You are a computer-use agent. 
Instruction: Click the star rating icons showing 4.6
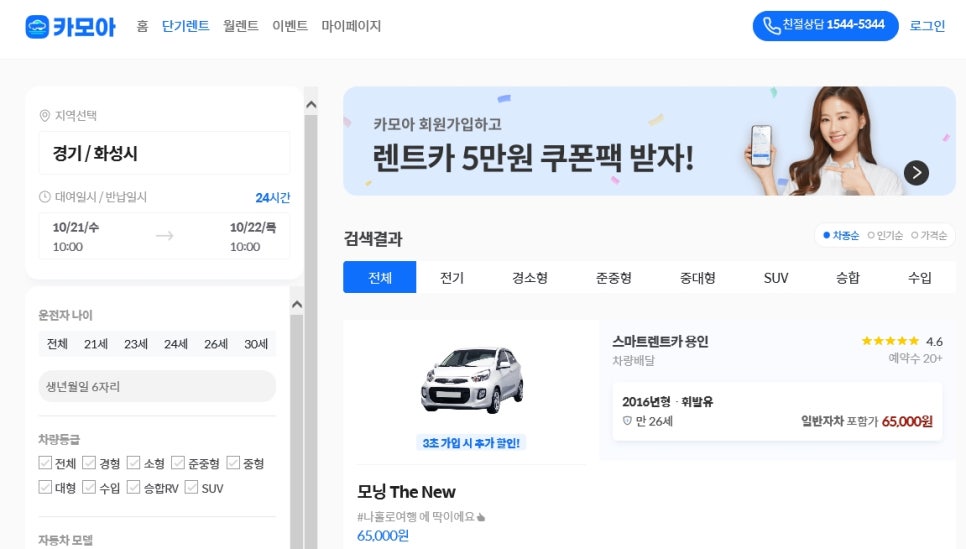point(890,341)
